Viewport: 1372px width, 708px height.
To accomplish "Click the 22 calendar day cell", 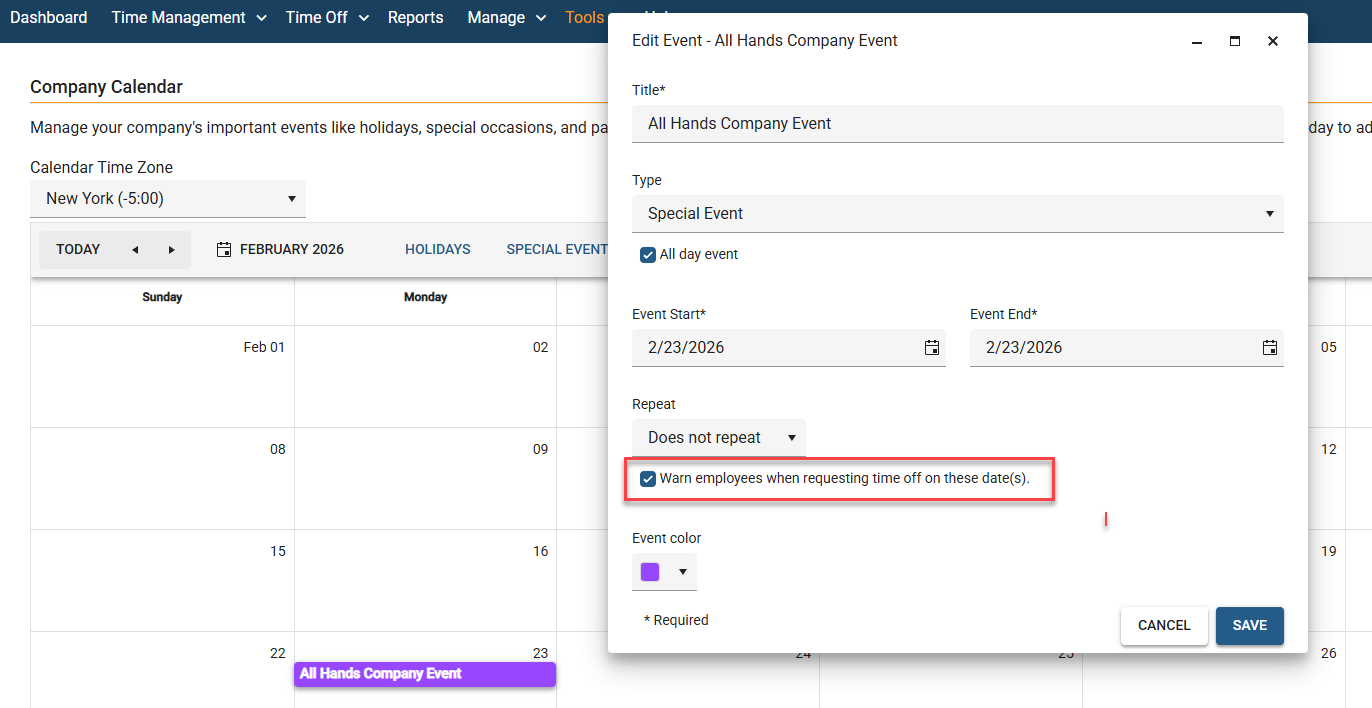I will [x=162, y=670].
